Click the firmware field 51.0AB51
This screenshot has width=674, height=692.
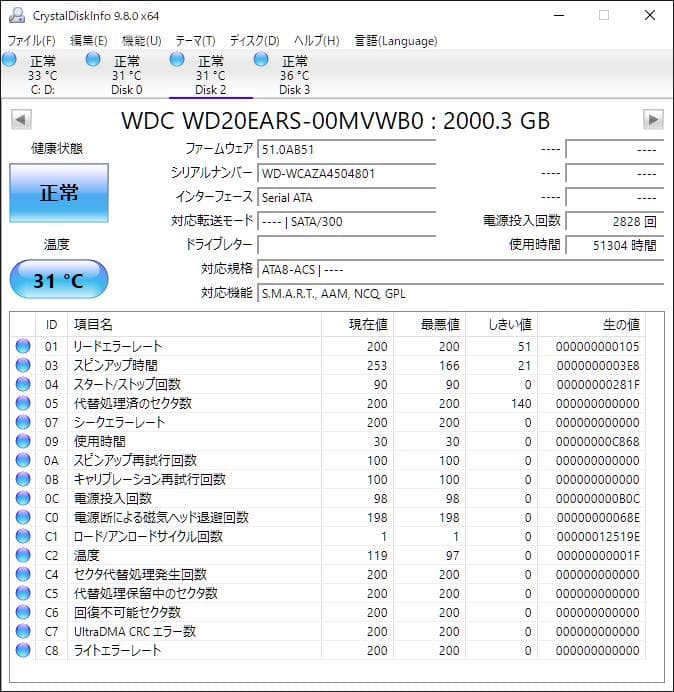click(x=347, y=150)
